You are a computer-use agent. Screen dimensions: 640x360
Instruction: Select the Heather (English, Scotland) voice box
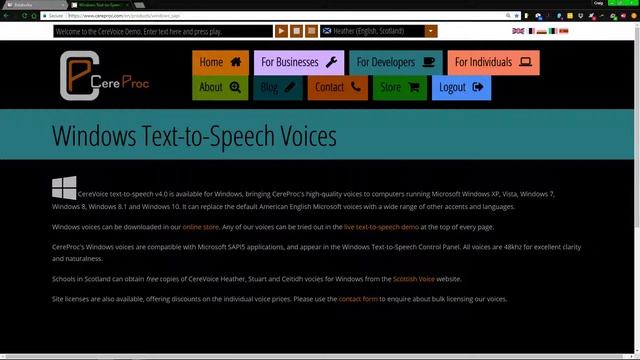[x=372, y=31]
